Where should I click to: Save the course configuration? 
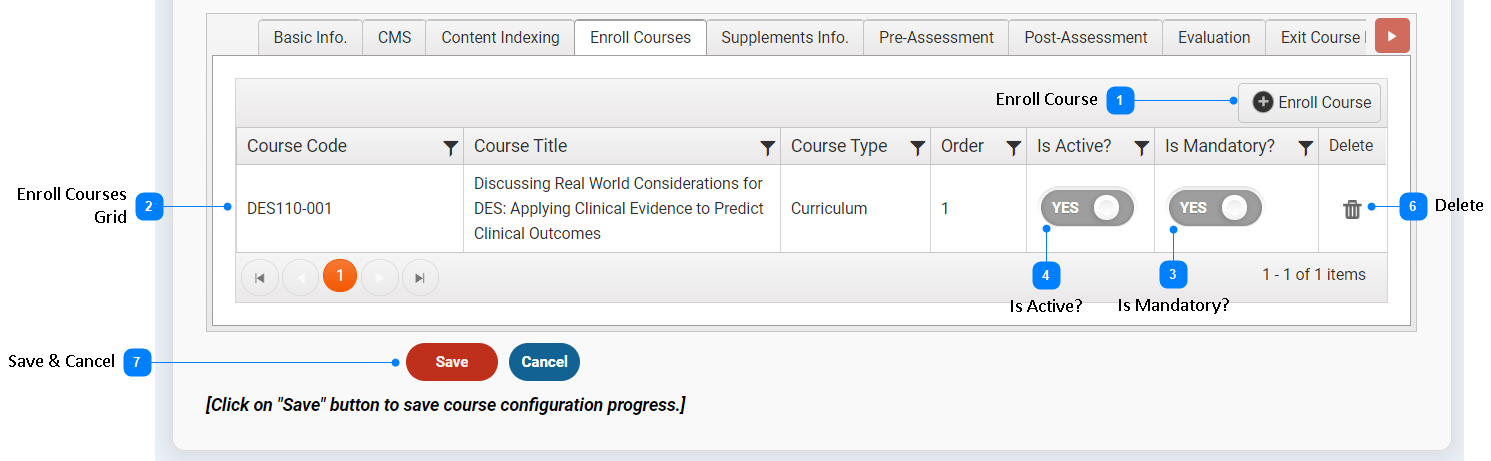tap(451, 362)
